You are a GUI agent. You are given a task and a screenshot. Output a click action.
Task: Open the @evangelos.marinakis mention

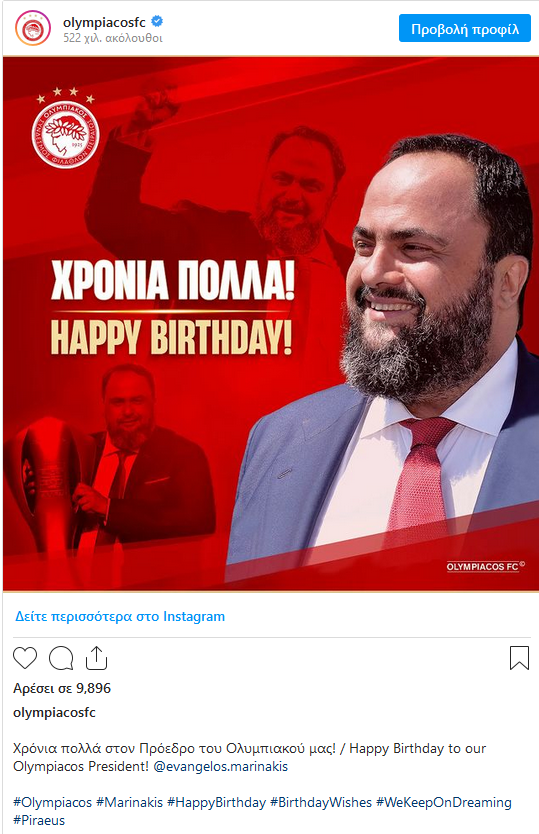pos(220,766)
